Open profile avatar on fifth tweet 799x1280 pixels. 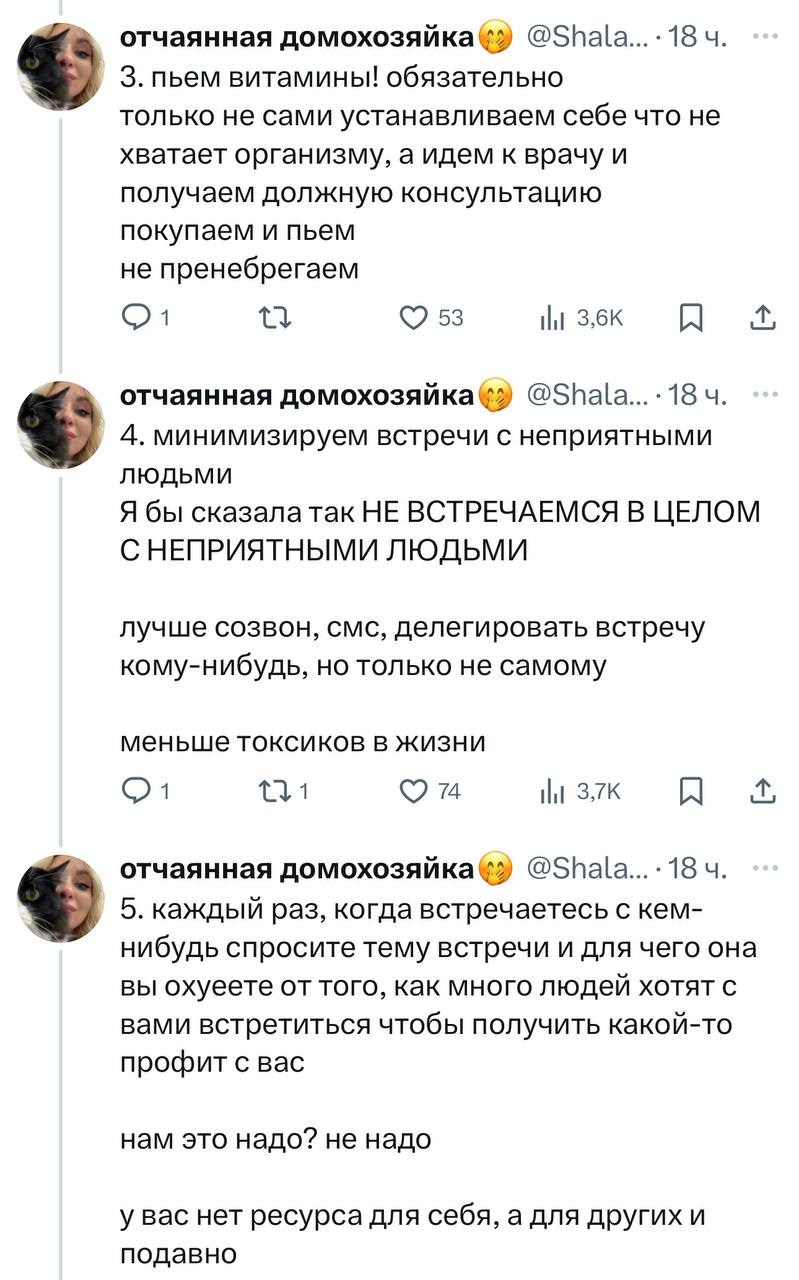[x=61, y=899]
